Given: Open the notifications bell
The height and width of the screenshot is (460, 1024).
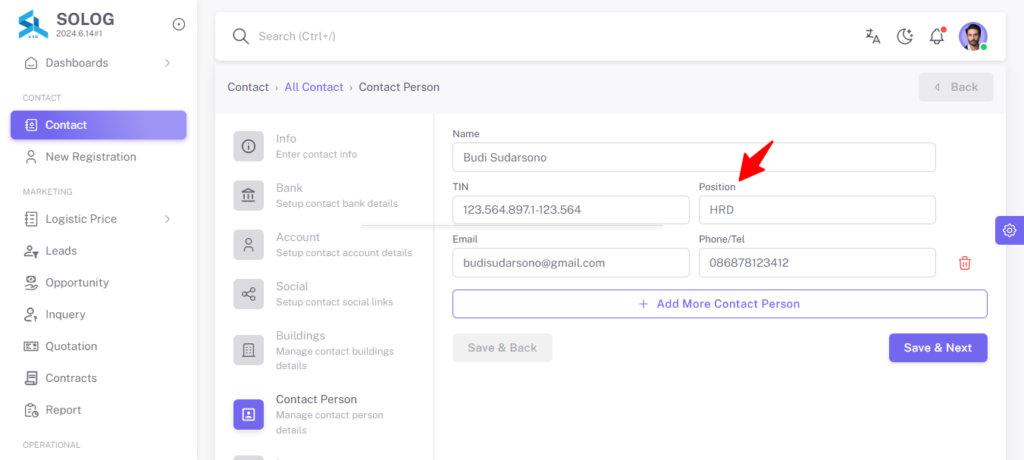Looking at the screenshot, I should click(937, 36).
